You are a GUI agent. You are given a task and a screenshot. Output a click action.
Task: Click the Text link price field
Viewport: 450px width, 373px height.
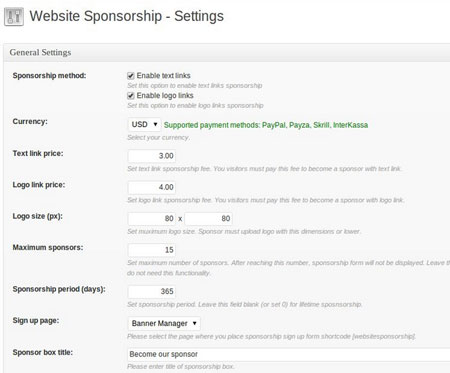(x=152, y=156)
